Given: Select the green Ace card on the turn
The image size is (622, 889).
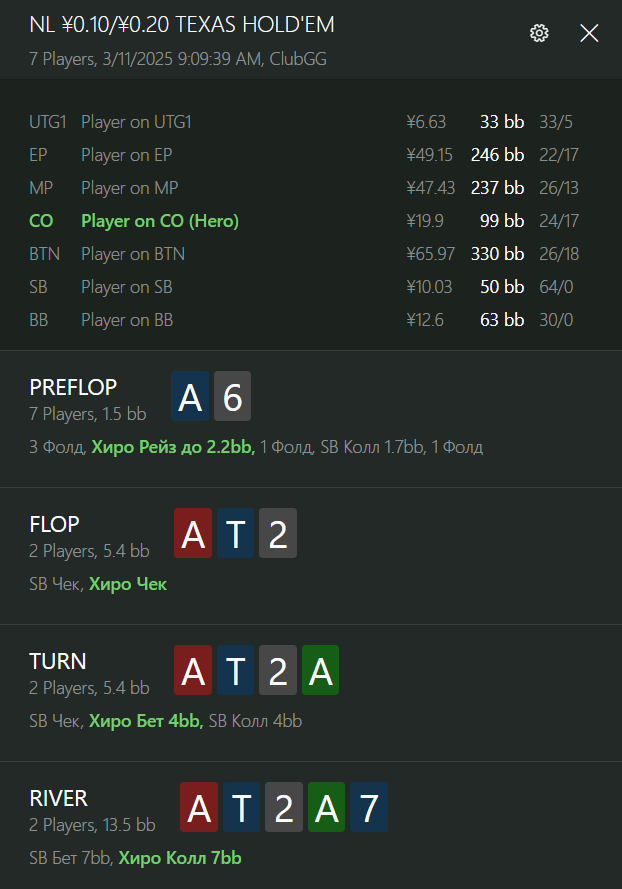Looking at the screenshot, I should coord(320,670).
